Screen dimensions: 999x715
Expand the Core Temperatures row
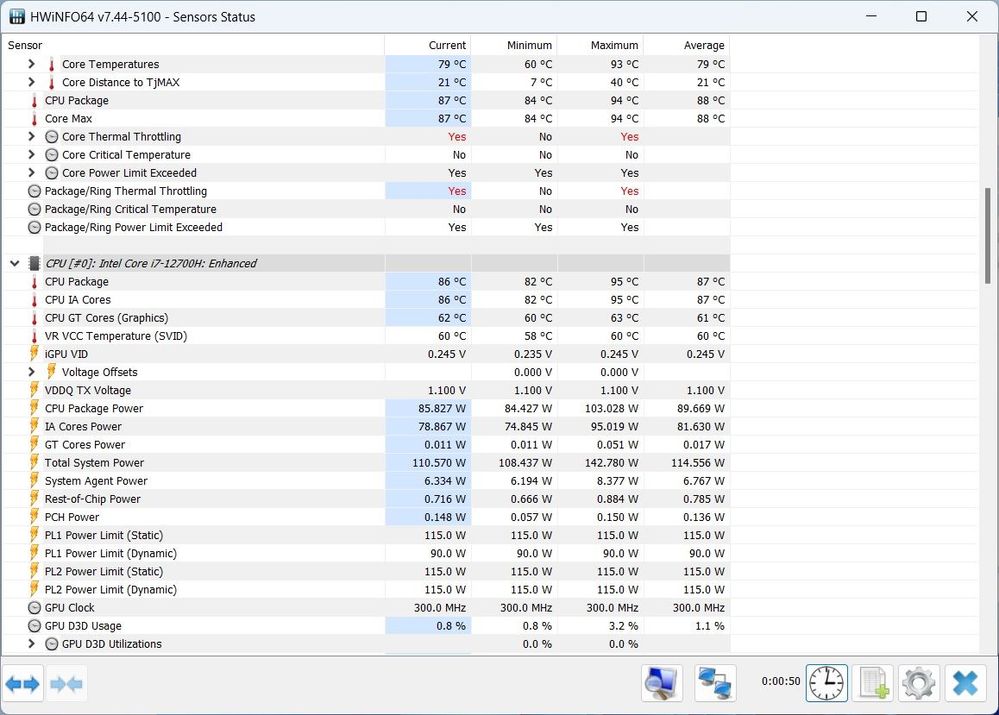(32, 64)
